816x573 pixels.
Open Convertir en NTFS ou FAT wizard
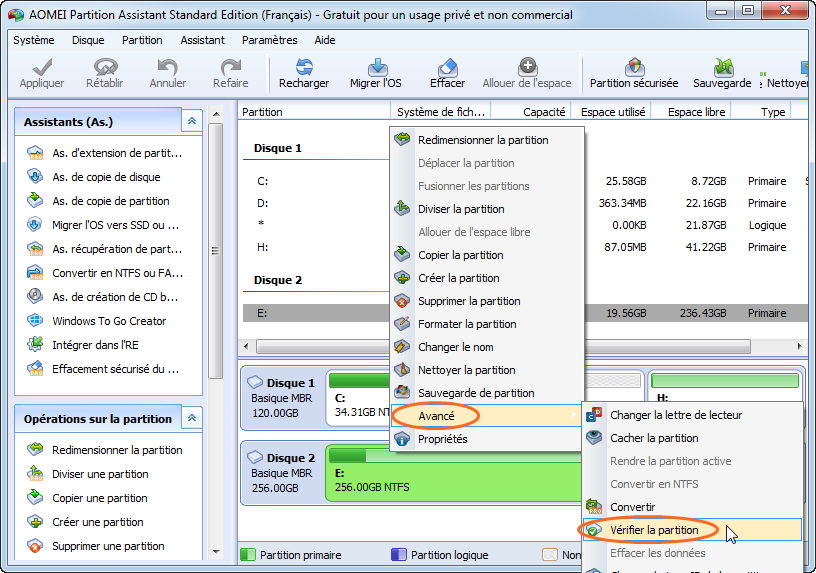coord(106,273)
